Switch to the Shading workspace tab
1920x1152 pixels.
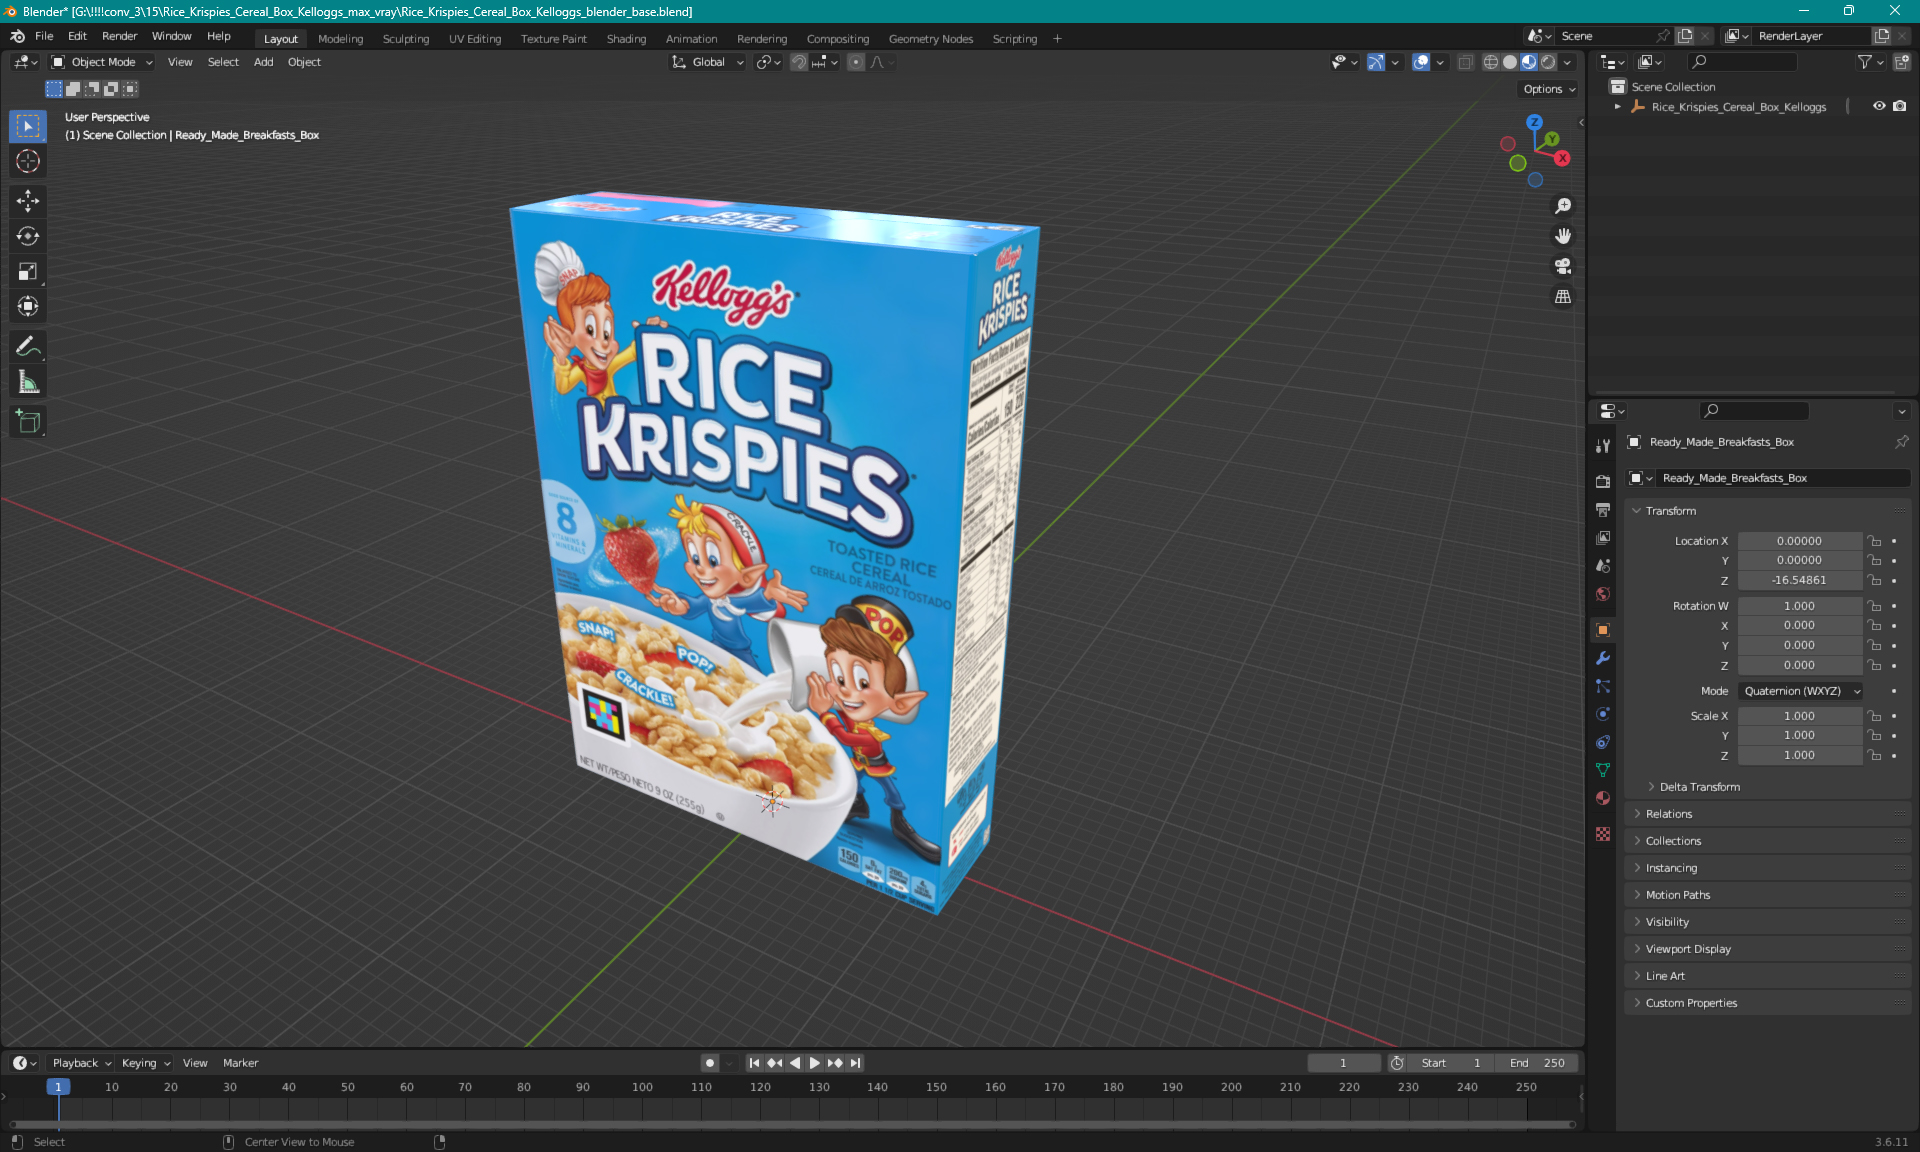tap(626, 39)
